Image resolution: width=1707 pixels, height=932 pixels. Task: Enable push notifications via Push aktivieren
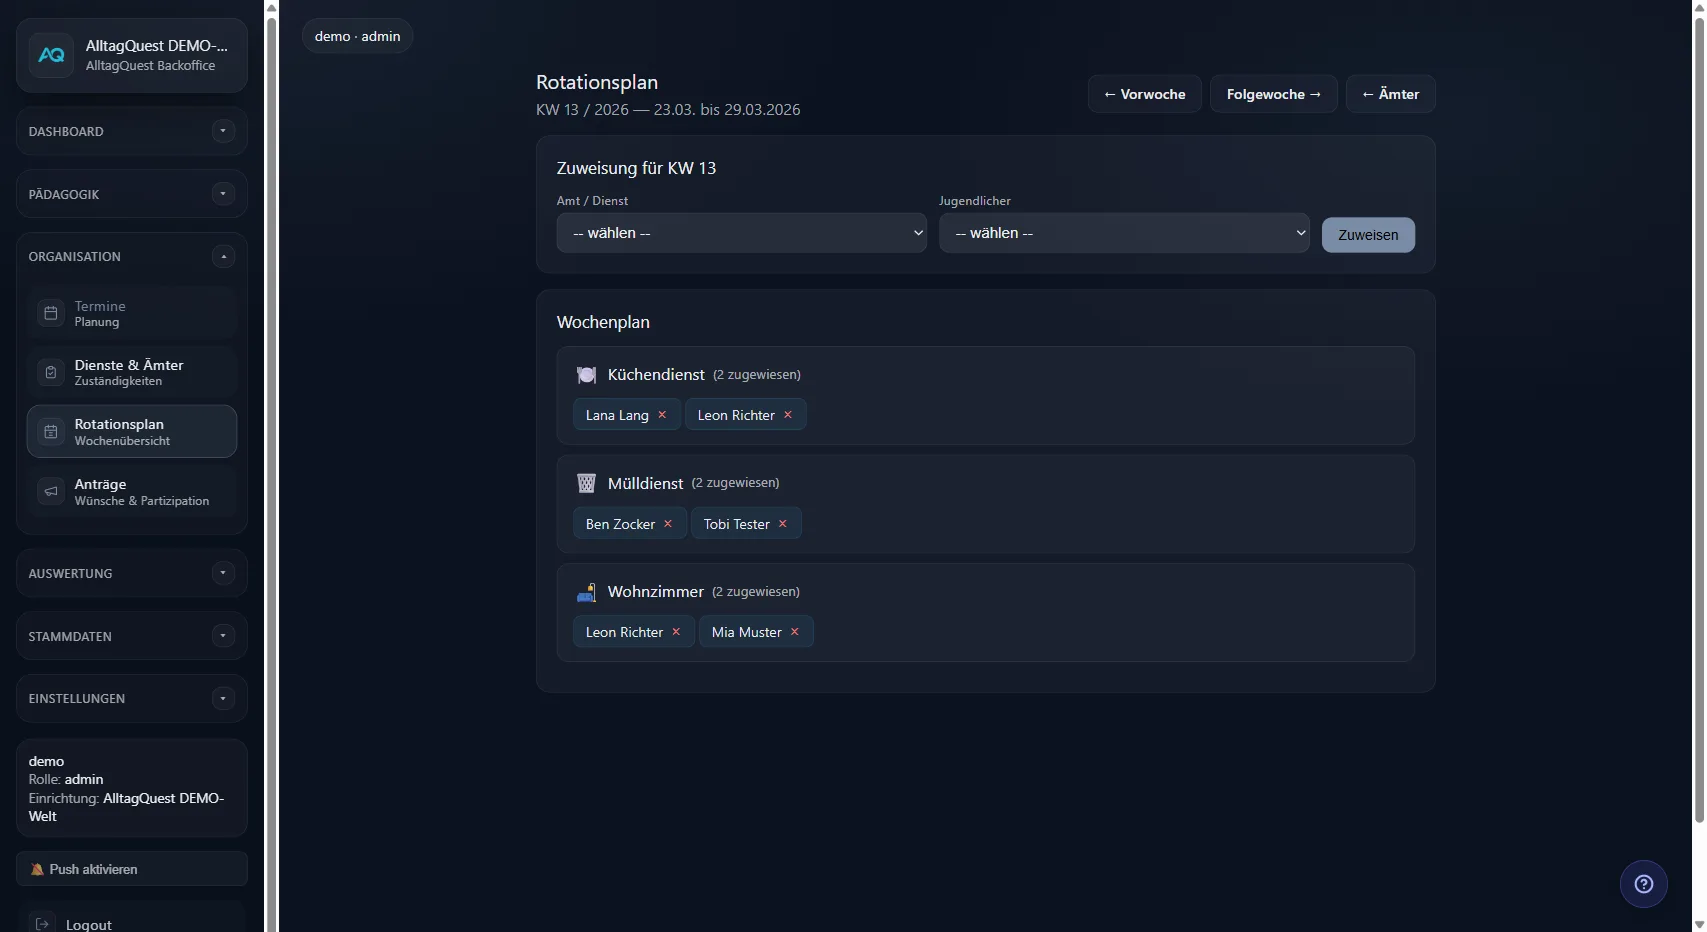click(x=131, y=869)
